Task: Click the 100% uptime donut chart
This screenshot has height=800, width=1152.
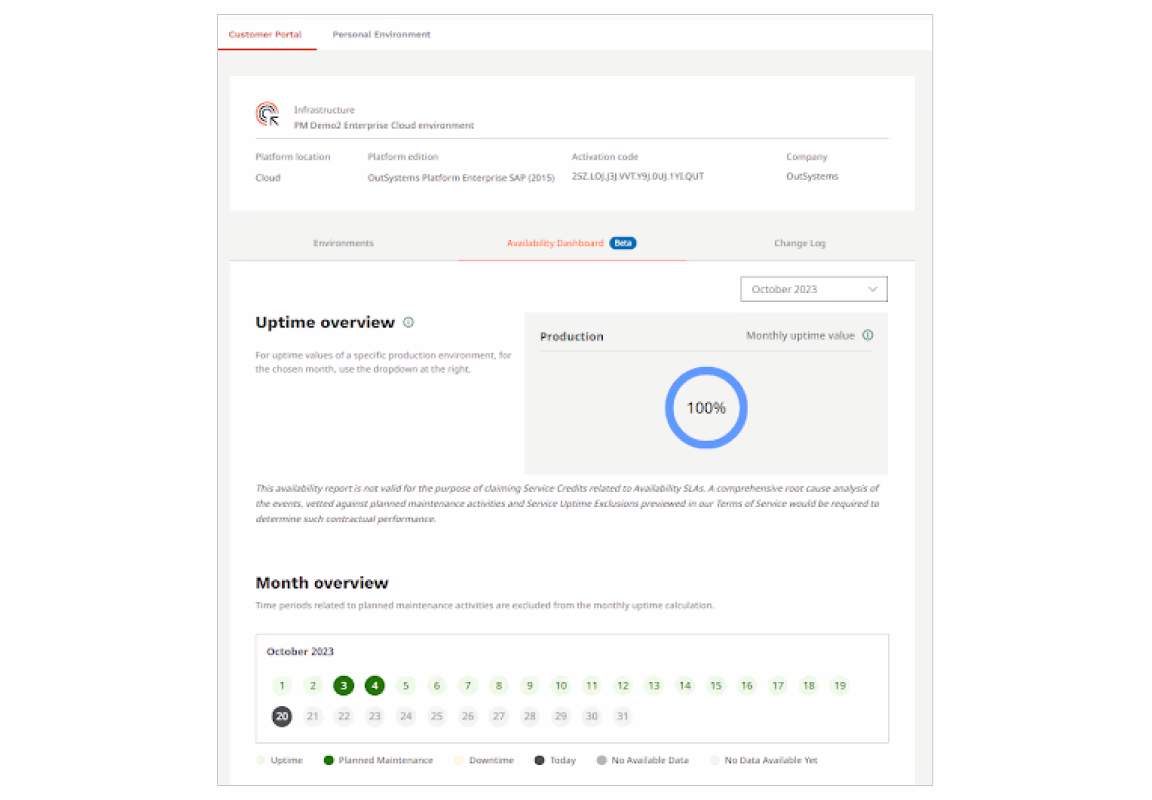Action: pos(706,407)
